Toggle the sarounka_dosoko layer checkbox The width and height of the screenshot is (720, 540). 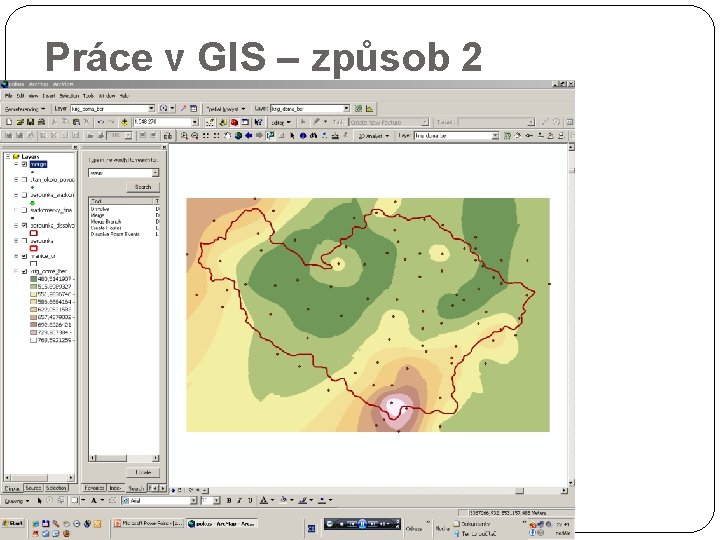(x=25, y=225)
